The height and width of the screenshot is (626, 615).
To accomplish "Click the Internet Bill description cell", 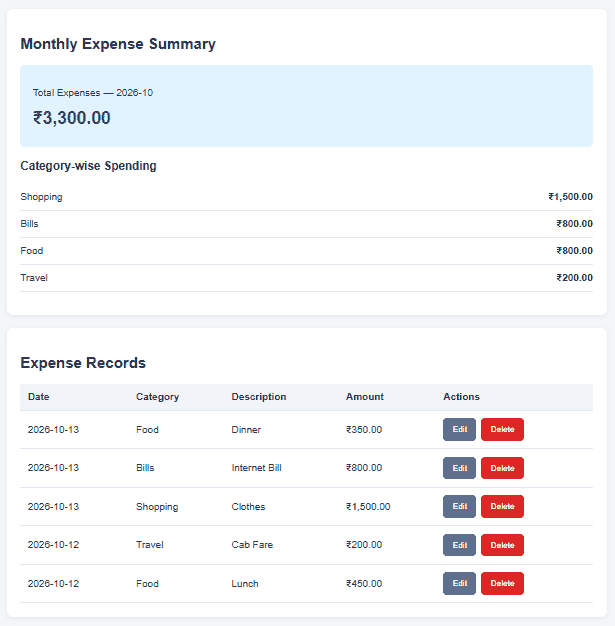I will tap(256, 468).
